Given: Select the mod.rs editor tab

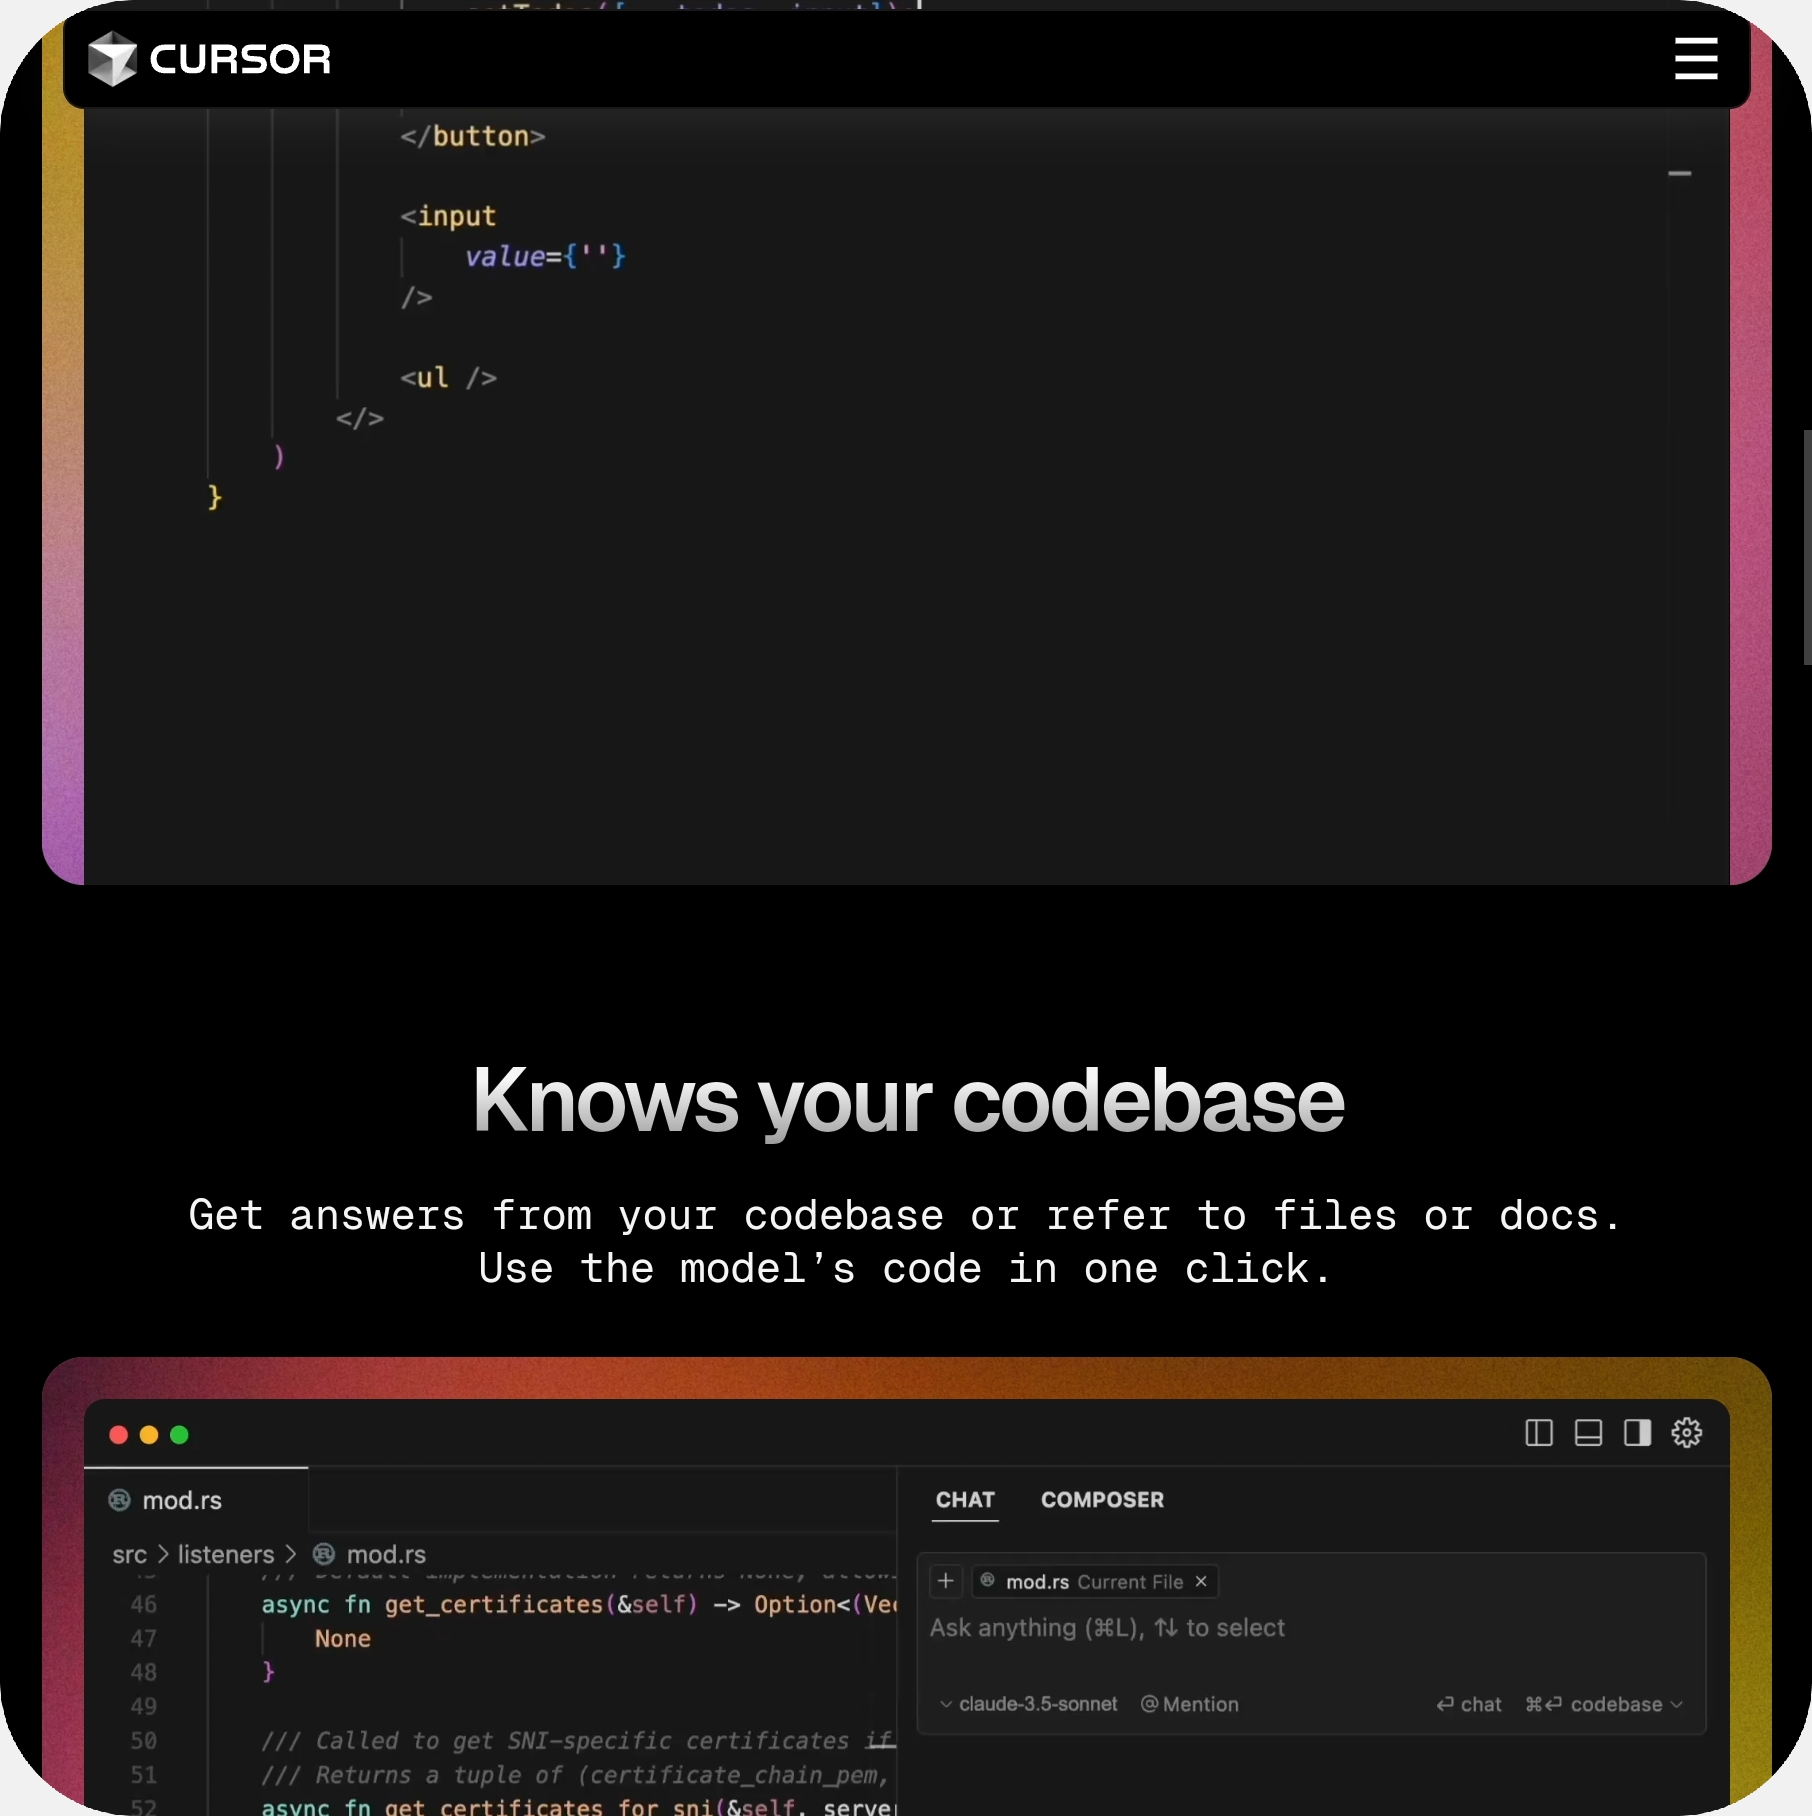Looking at the screenshot, I should tap(196, 1500).
